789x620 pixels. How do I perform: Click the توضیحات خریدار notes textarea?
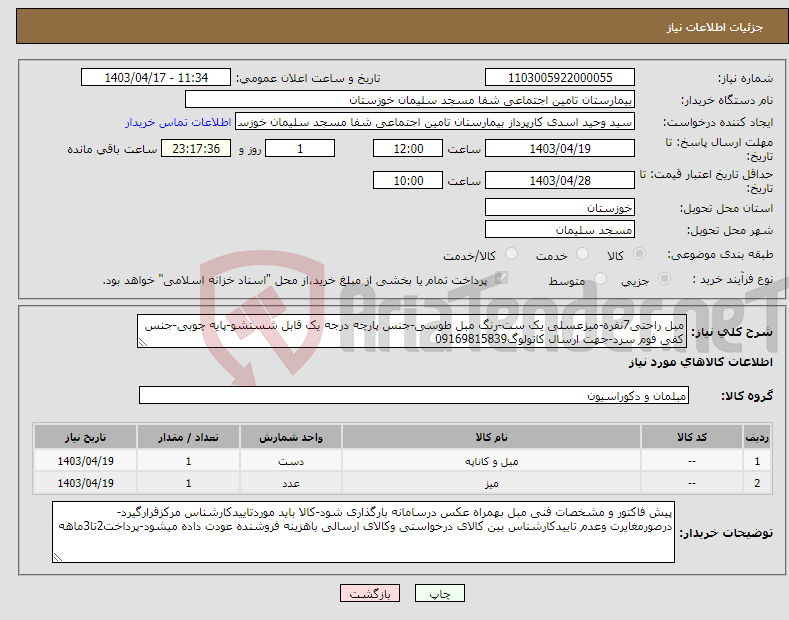coord(363,532)
